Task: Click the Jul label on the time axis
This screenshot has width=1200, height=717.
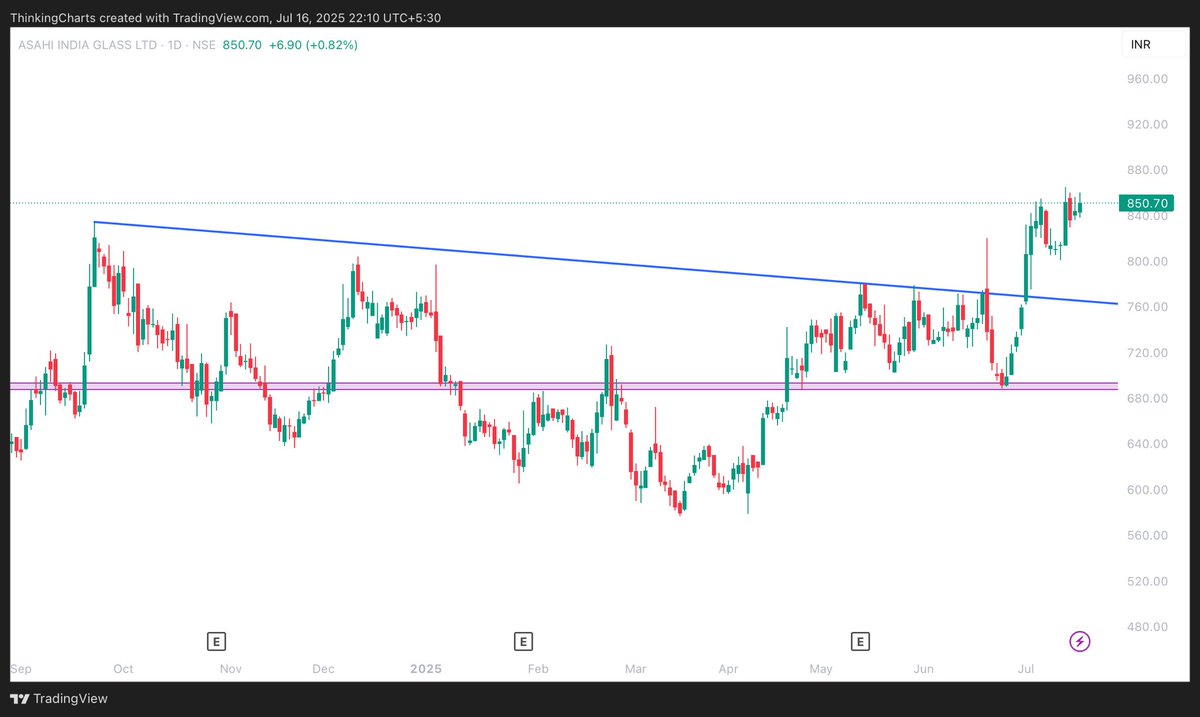Action: tap(1025, 669)
